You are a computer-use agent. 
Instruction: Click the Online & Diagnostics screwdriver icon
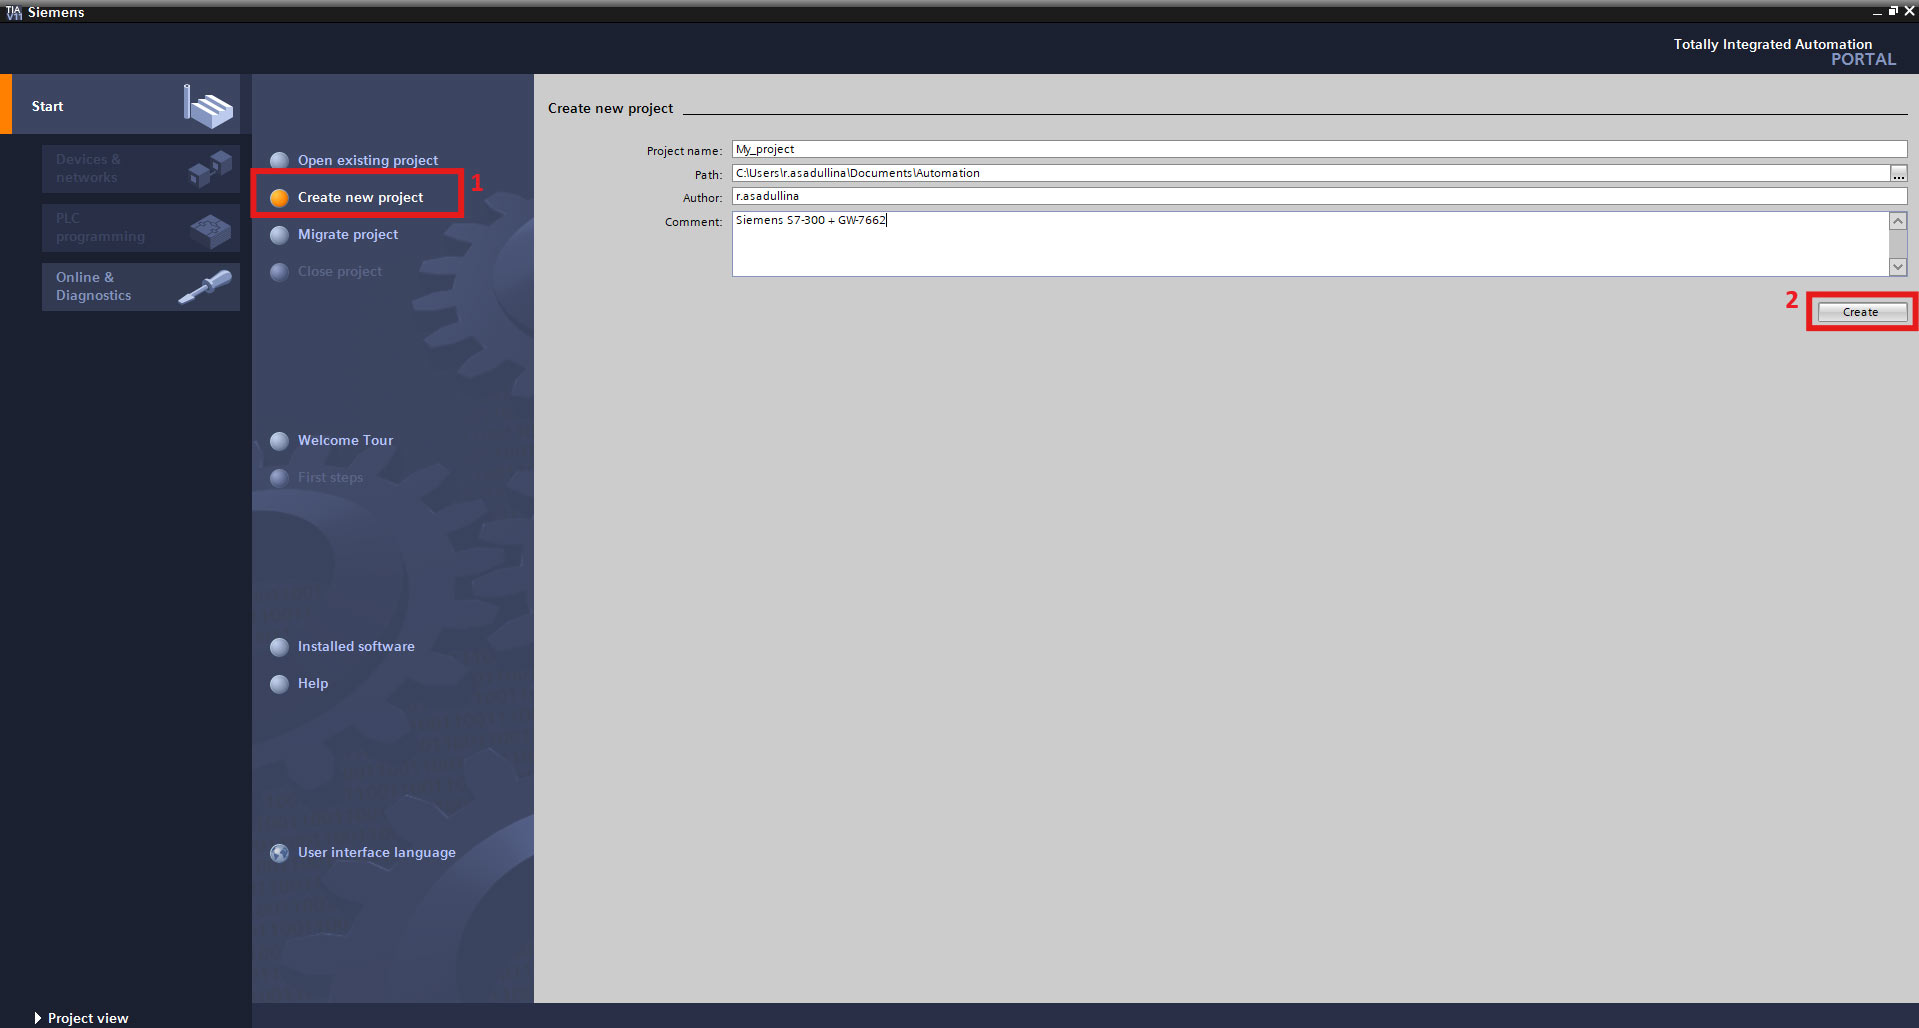pyautogui.click(x=205, y=287)
